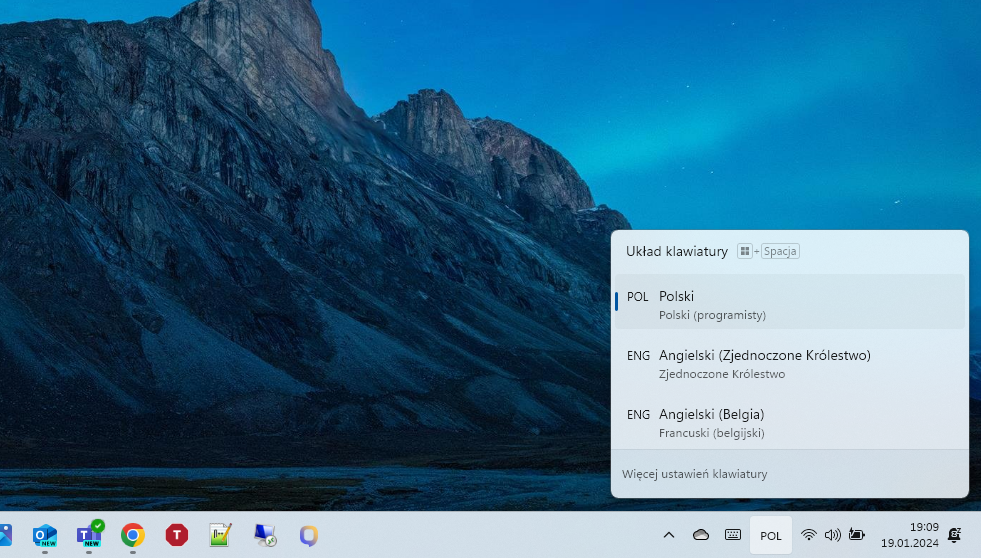Image resolution: width=981 pixels, height=558 pixels.
Task: Open the notification bell icon
Action: 955,535
